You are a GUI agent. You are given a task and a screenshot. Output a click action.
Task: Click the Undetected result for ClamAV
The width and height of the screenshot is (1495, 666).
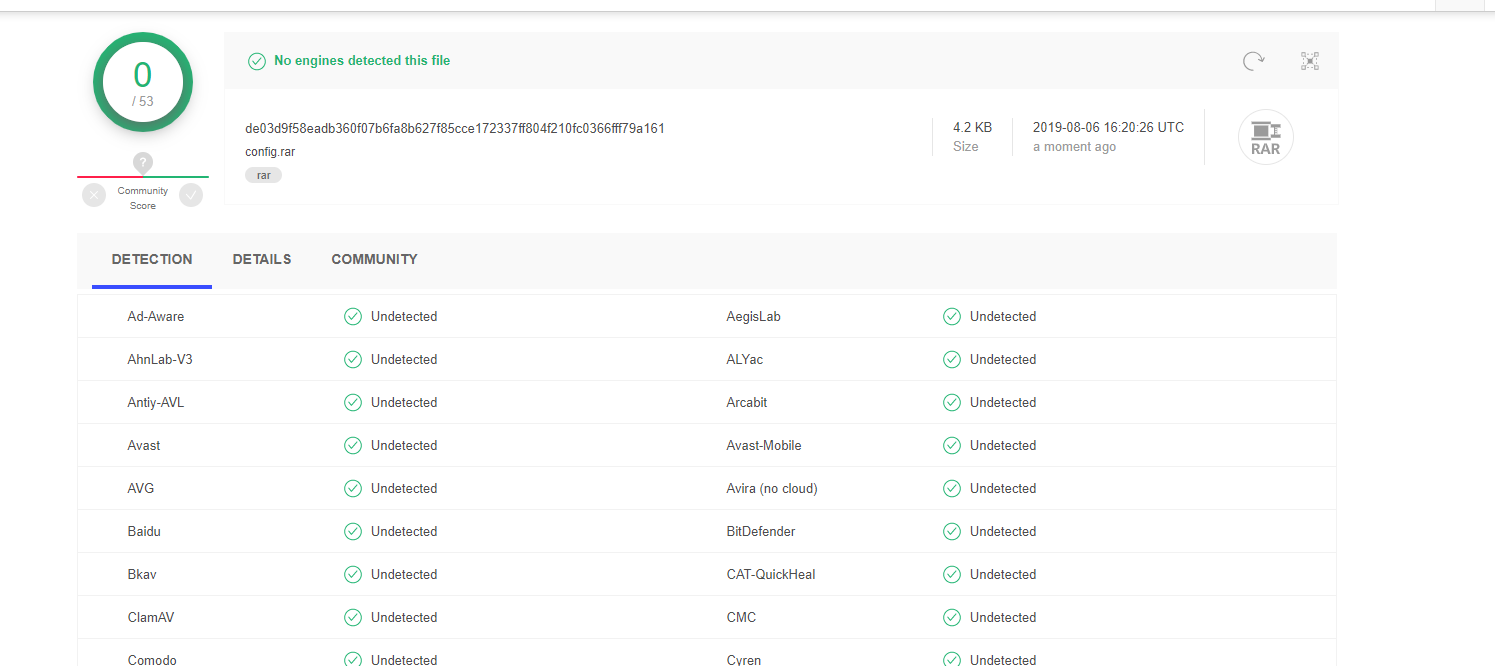click(x=404, y=617)
